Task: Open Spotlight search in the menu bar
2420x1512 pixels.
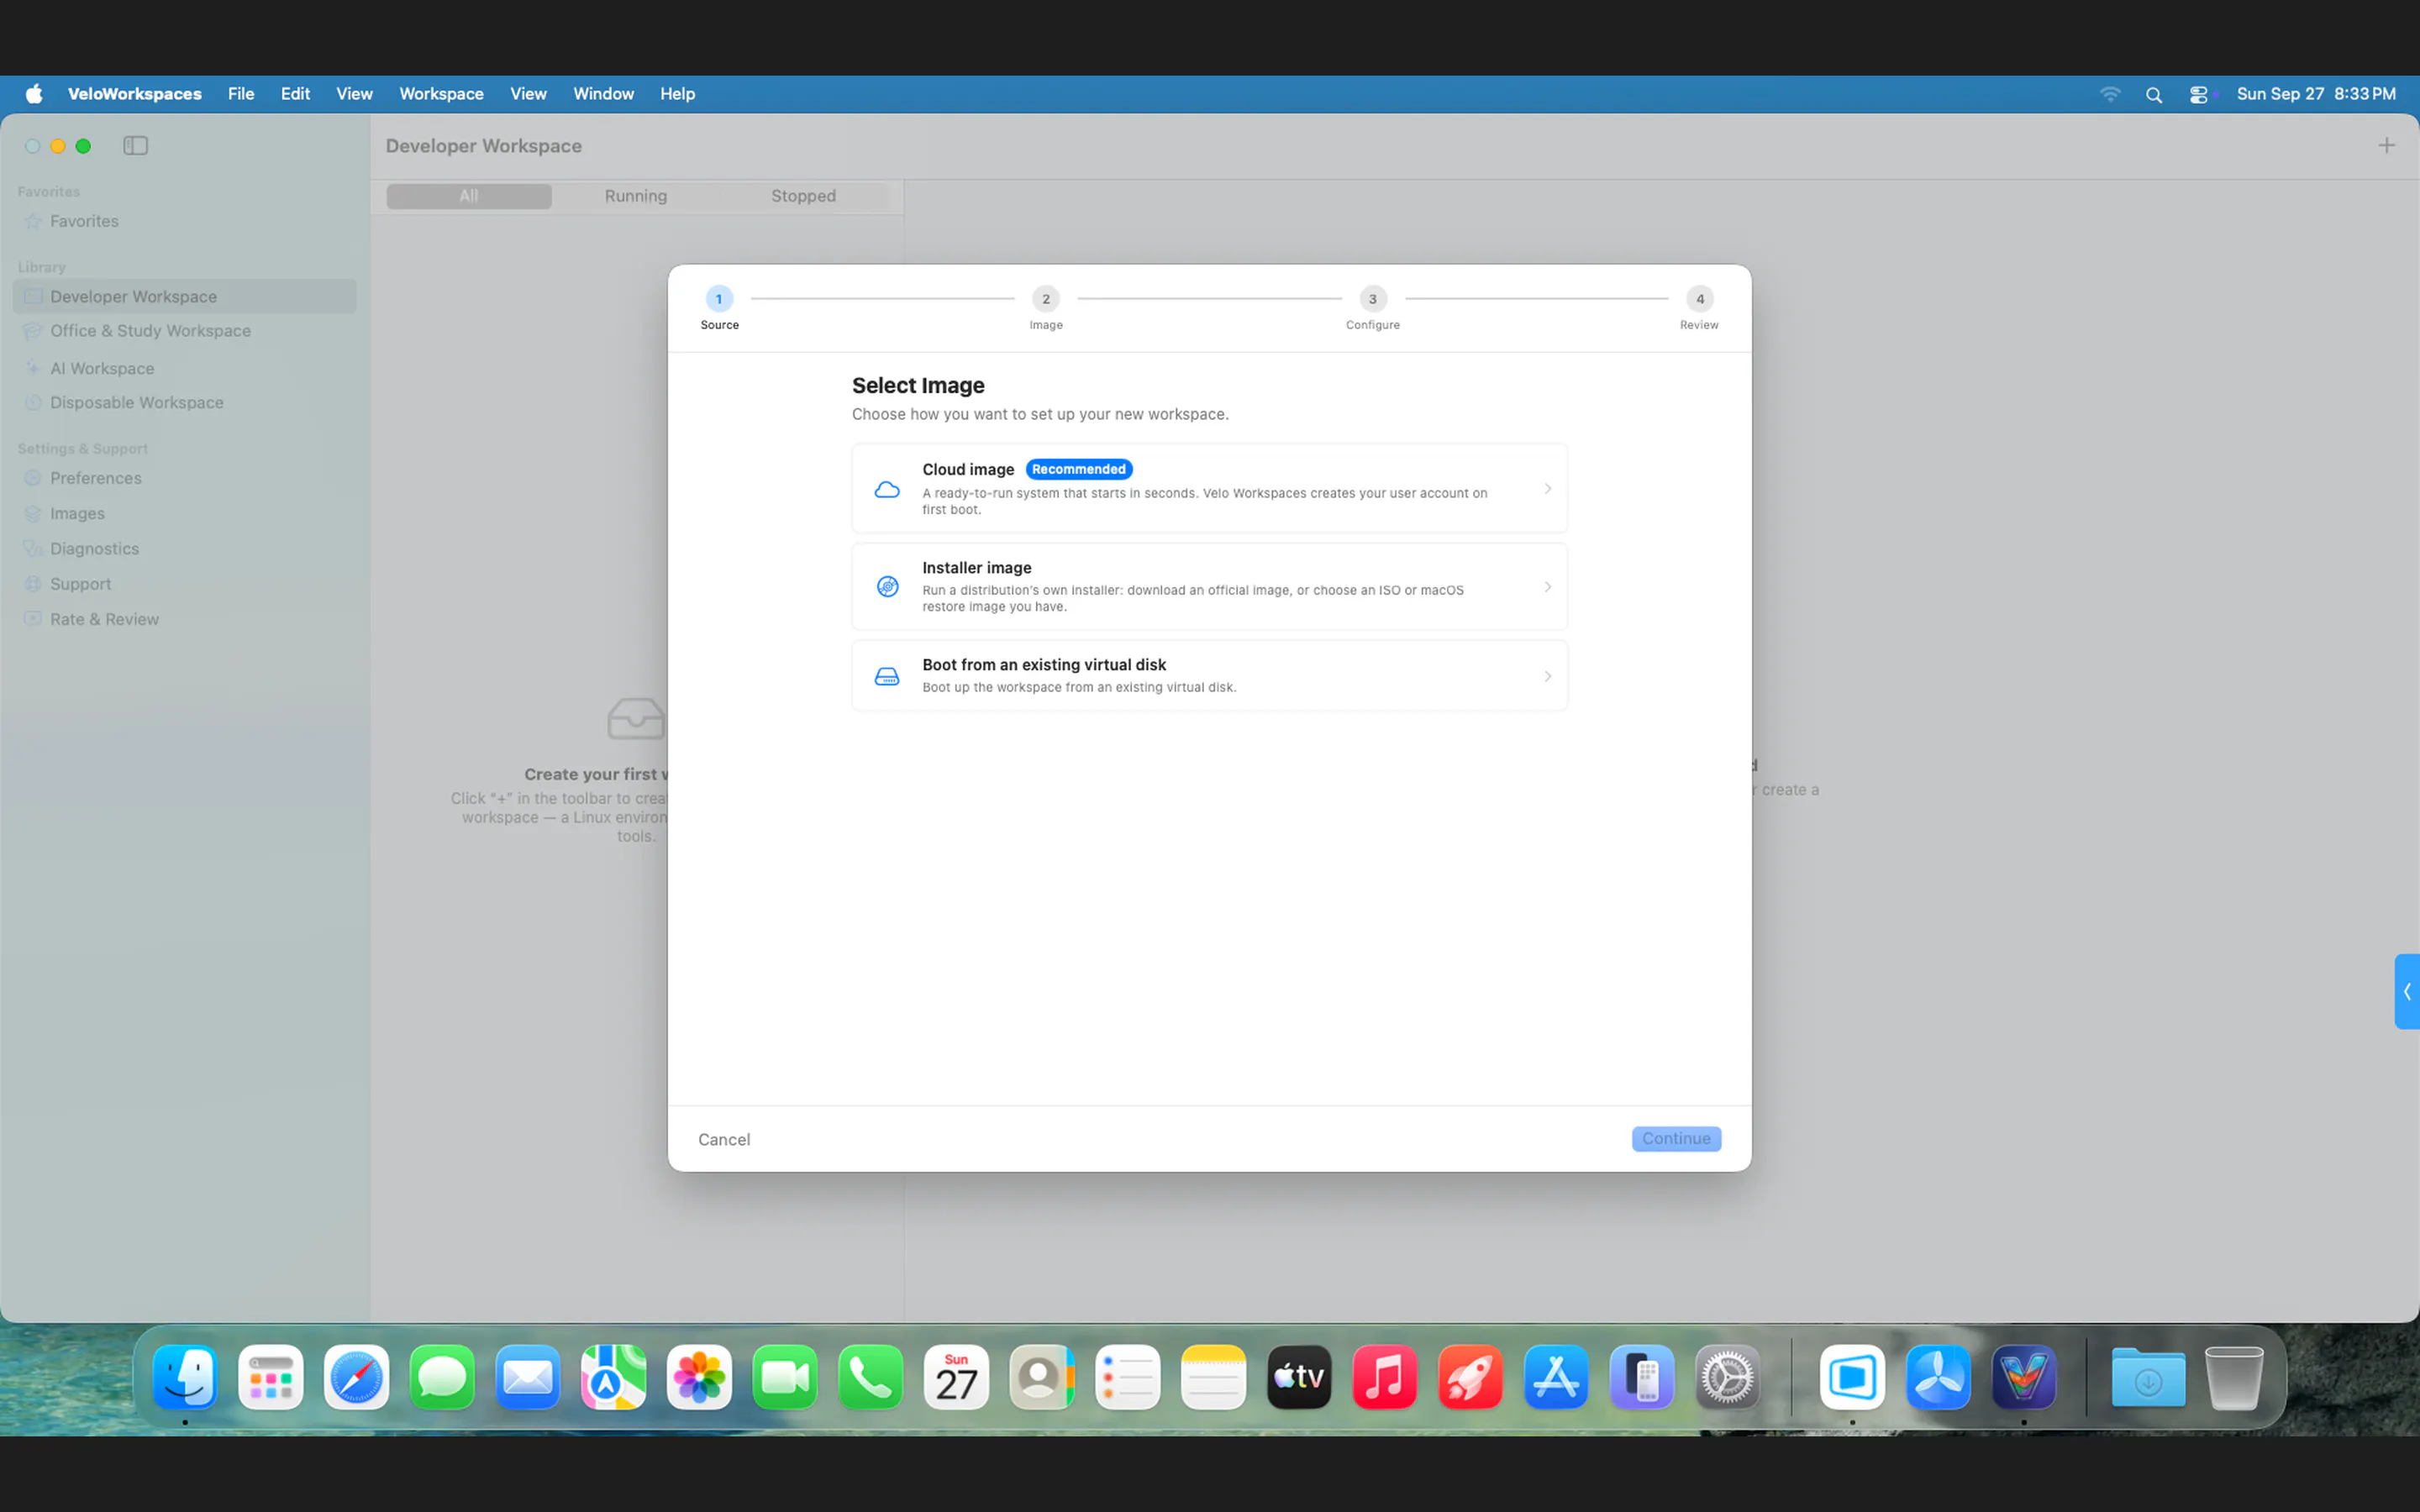Action: [2154, 94]
